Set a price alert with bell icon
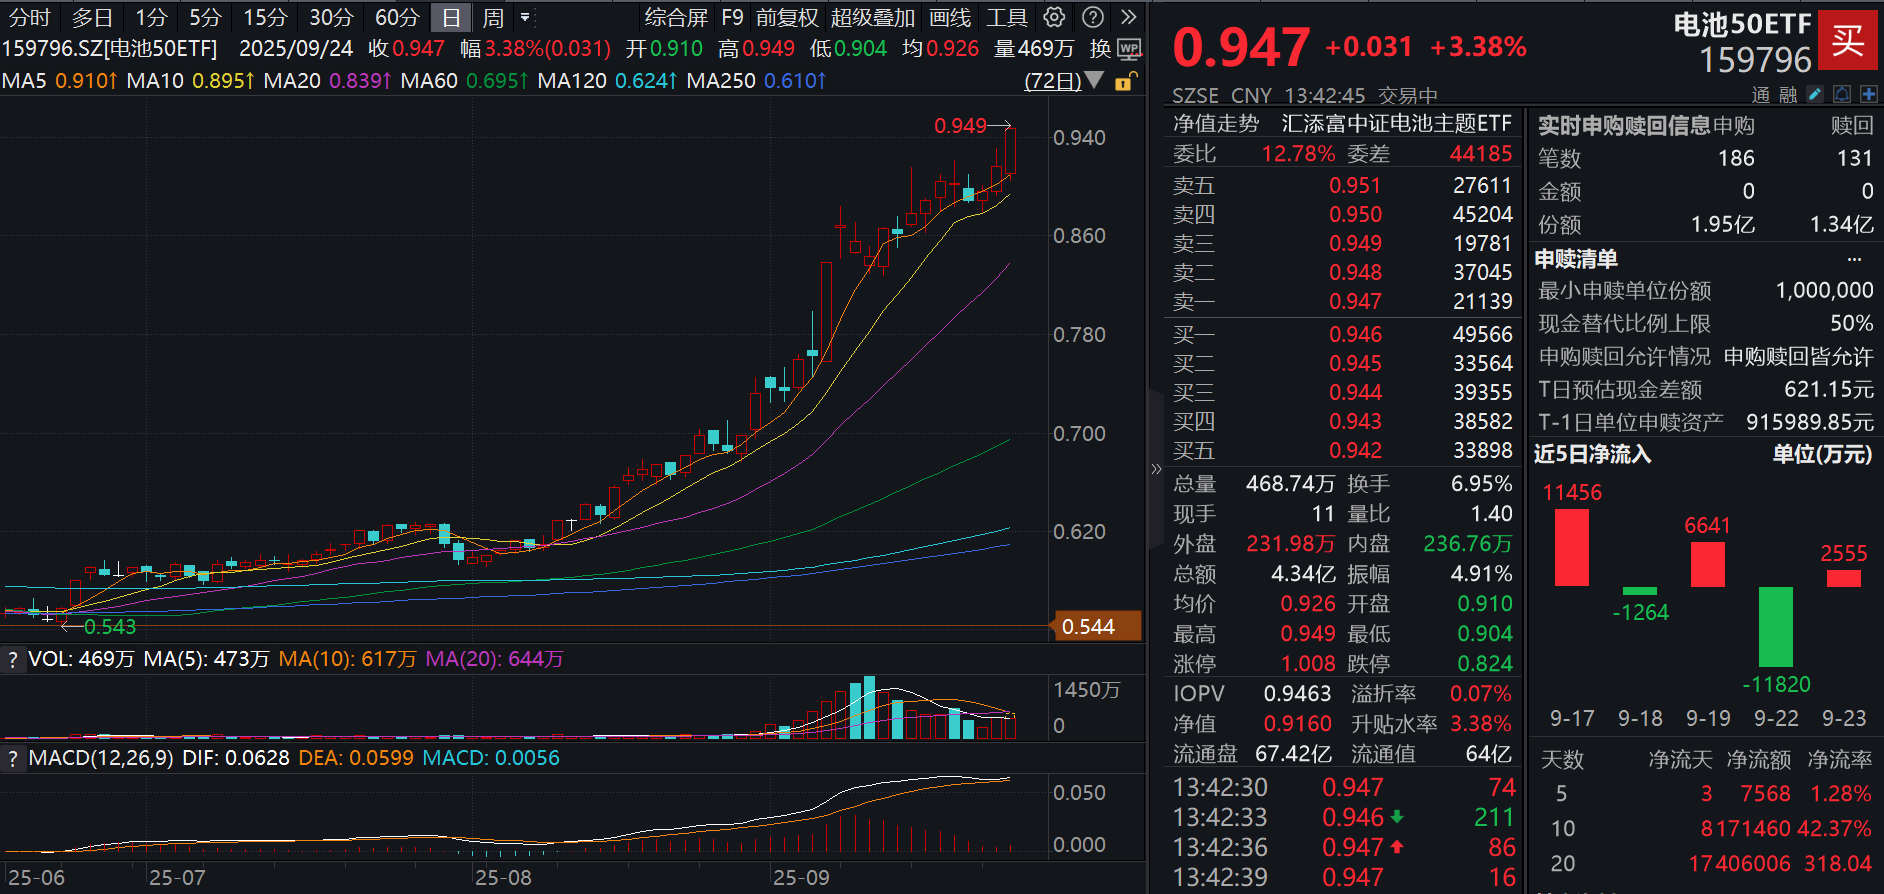This screenshot has width=1884, height=894. coord(1842,94)
